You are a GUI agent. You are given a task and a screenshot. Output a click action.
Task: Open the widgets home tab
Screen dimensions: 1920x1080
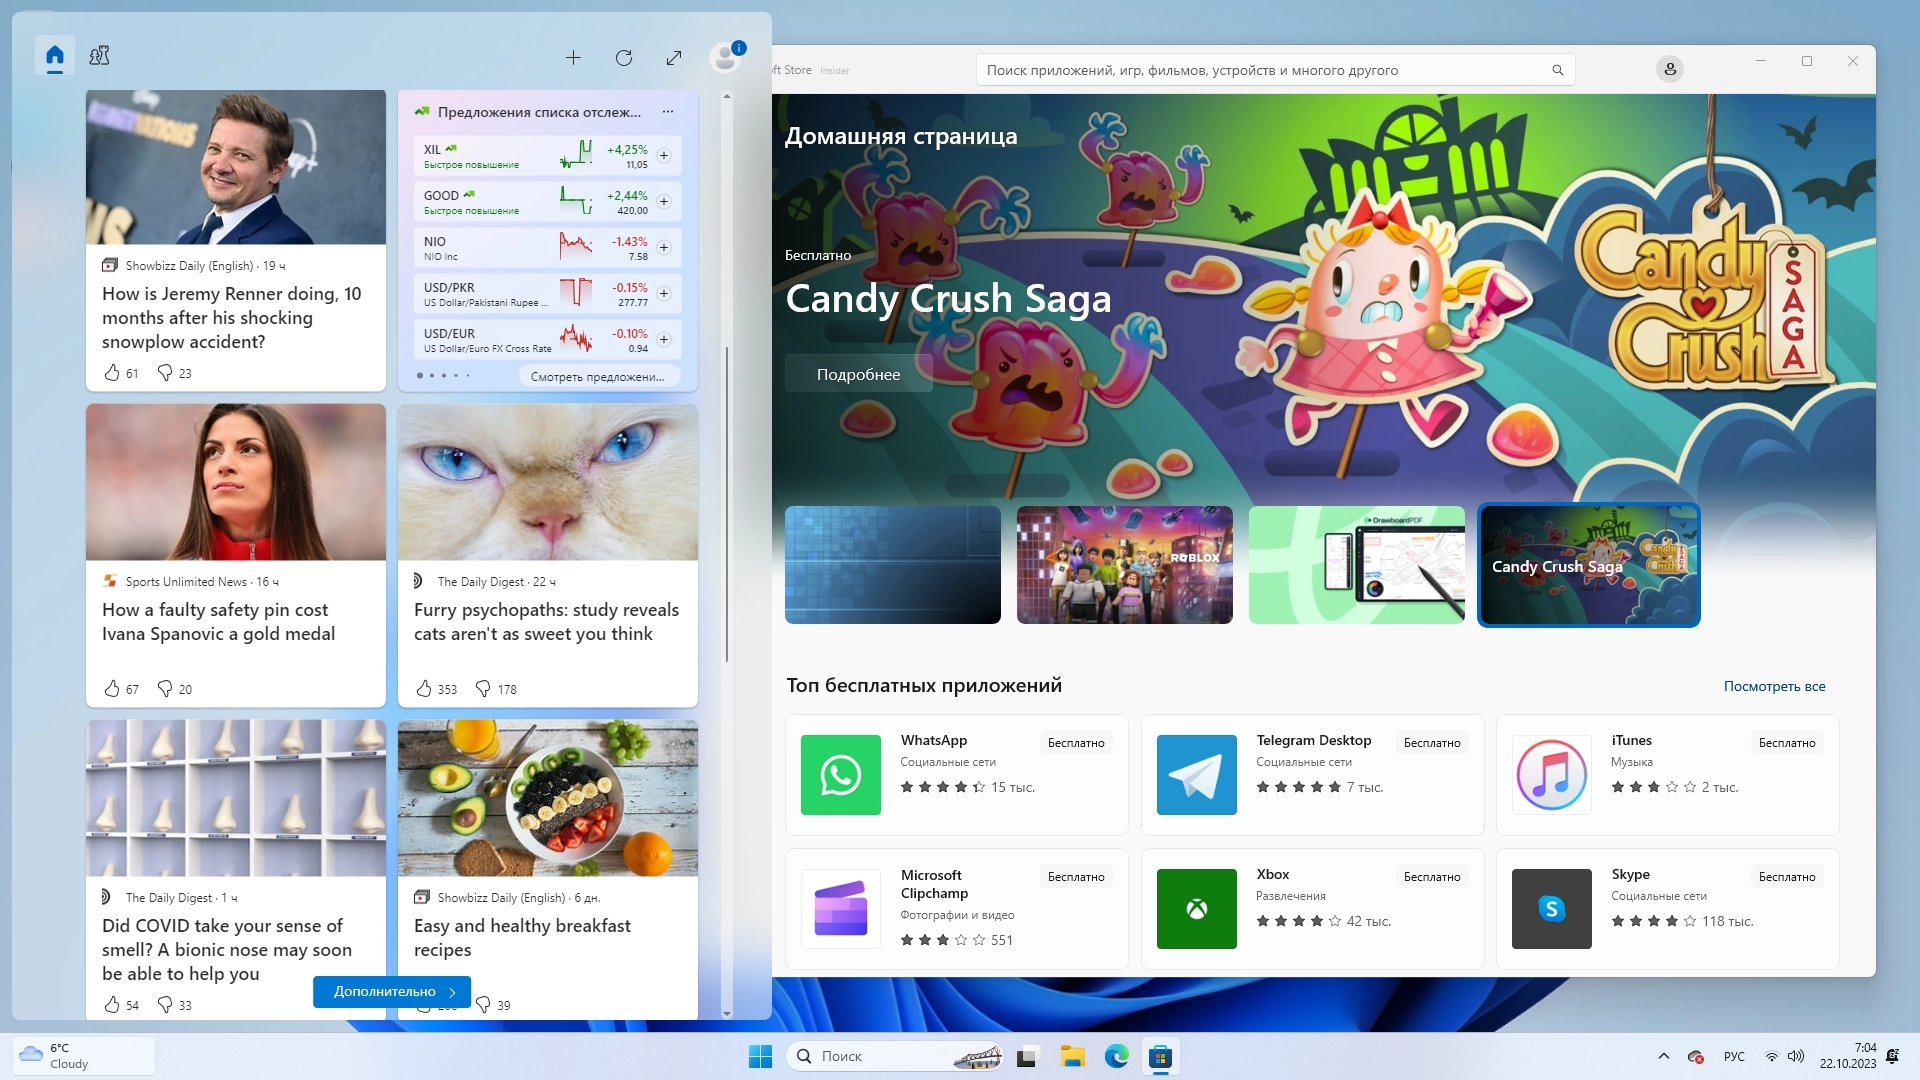[55, 56]
